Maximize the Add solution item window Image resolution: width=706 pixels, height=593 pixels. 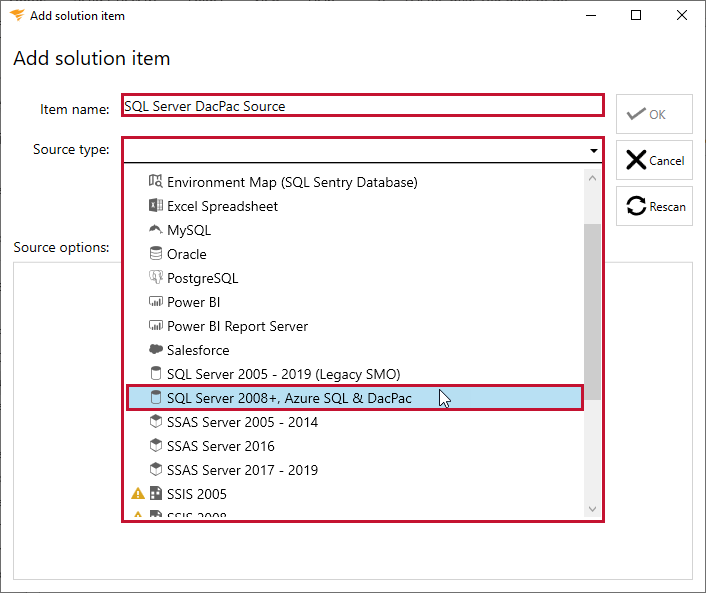click(x=636, y=15)
